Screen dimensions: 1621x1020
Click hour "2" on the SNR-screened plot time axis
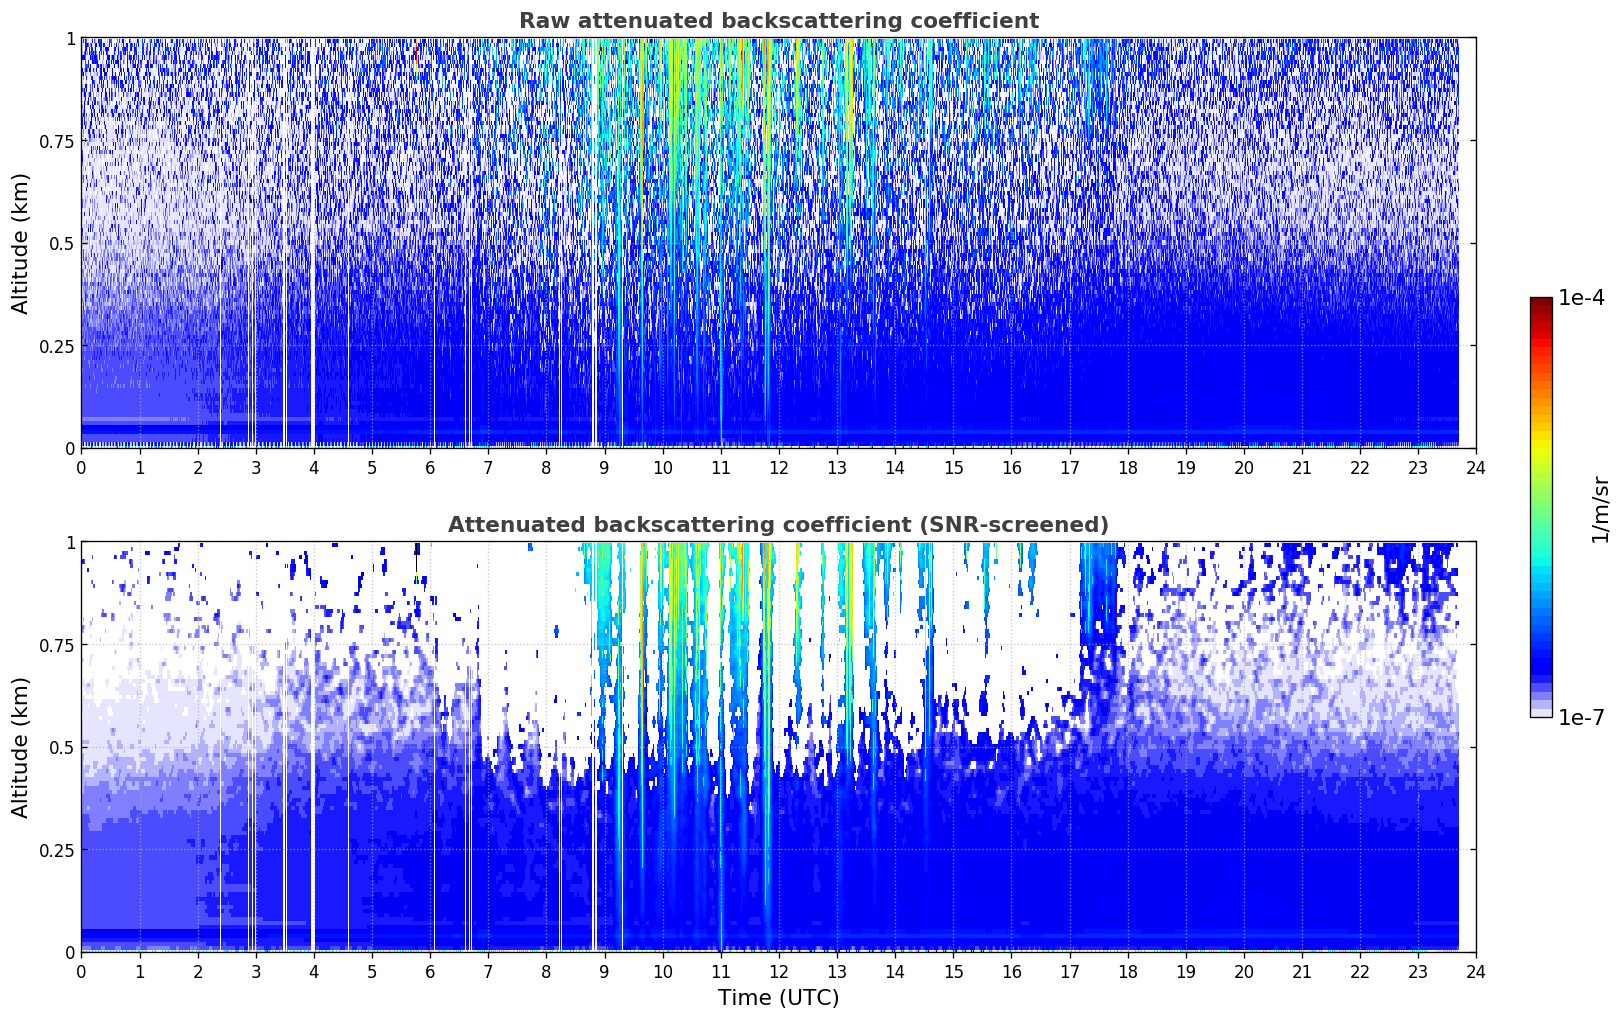pos(197,971)
